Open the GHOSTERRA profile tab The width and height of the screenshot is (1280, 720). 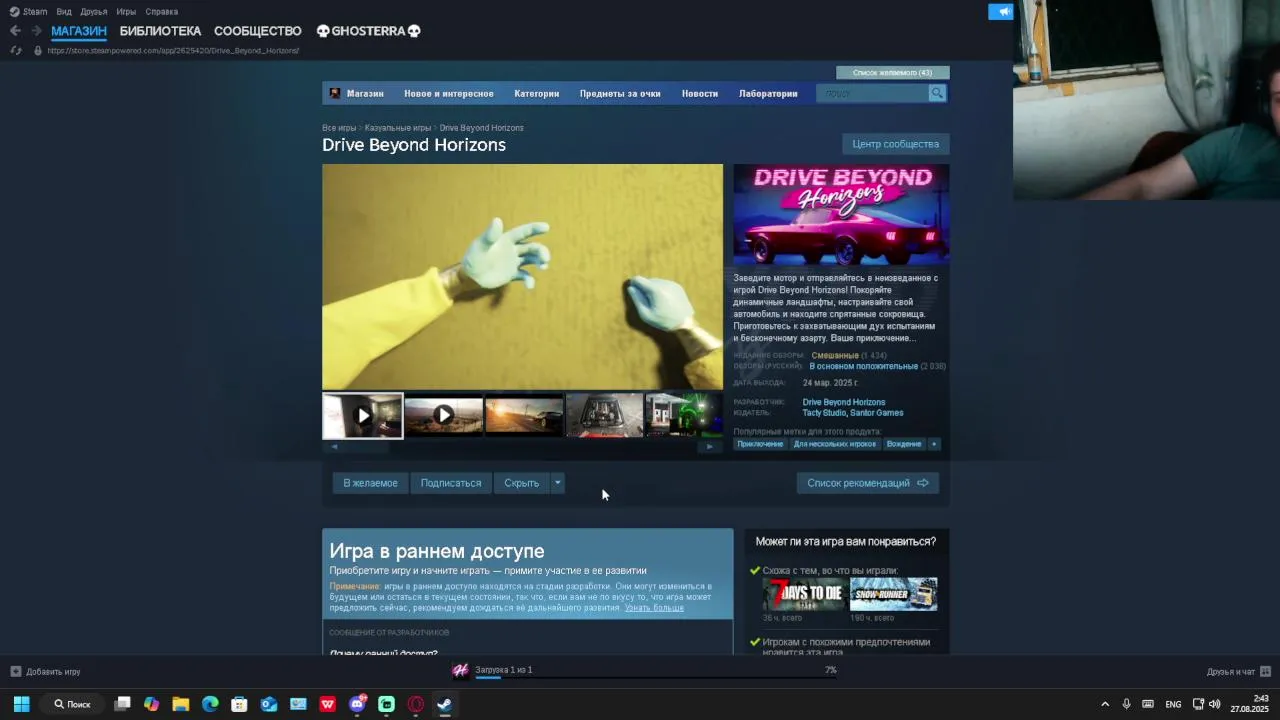(x=368, y=31)
